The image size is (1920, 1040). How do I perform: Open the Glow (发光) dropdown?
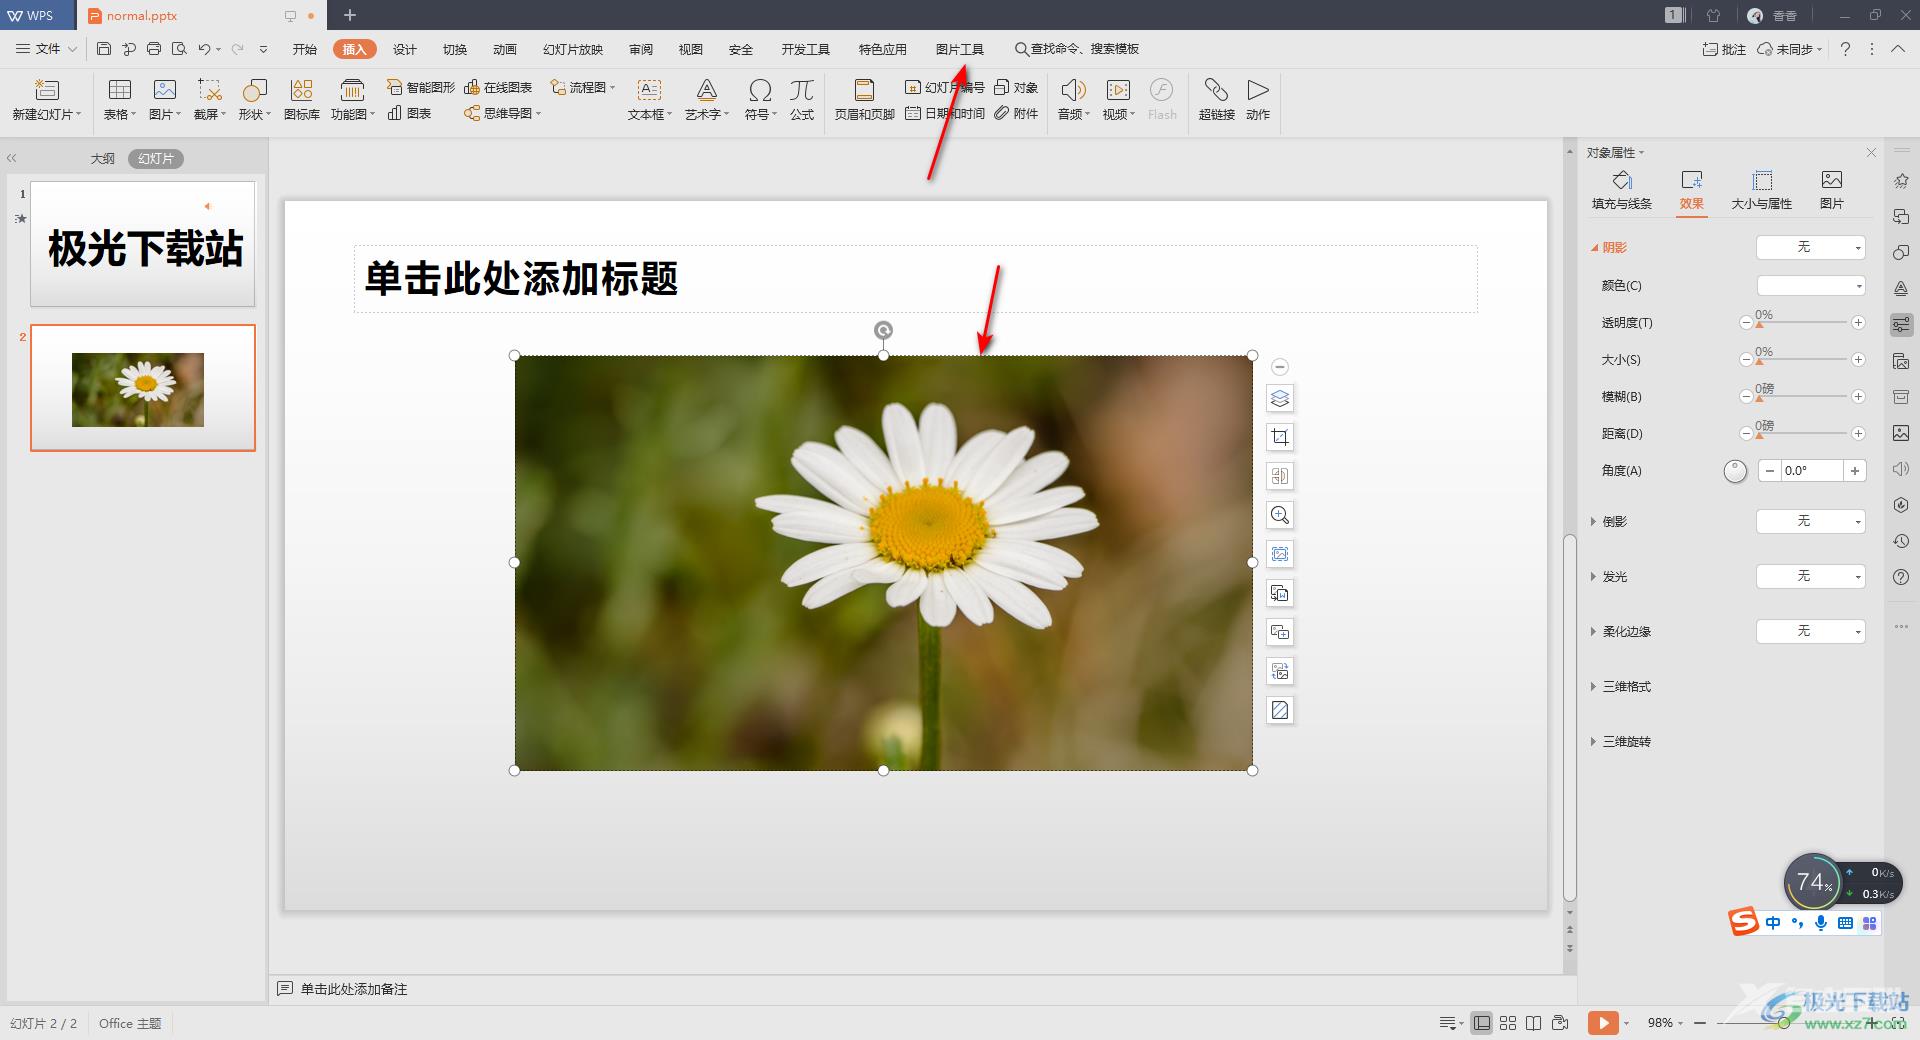(x=1811, y=576)
